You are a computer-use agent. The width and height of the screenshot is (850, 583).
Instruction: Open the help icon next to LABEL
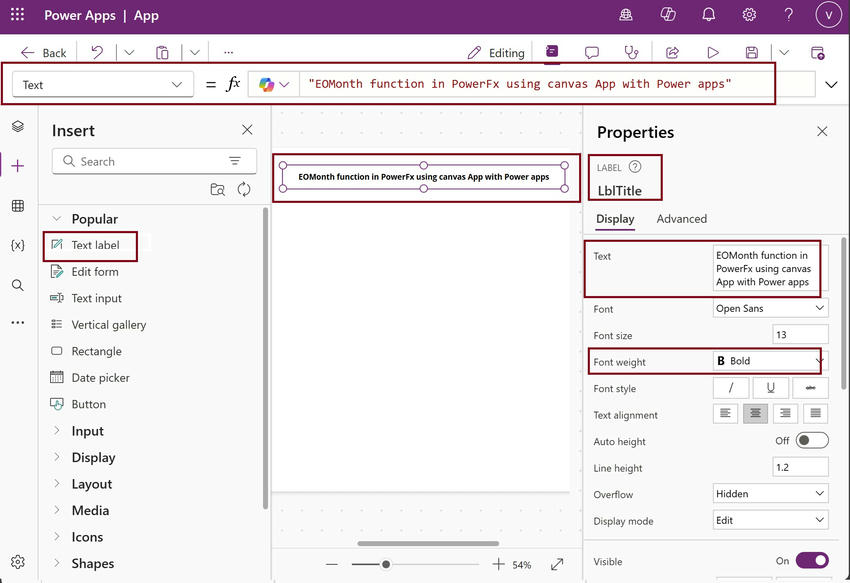coord(635,167)
